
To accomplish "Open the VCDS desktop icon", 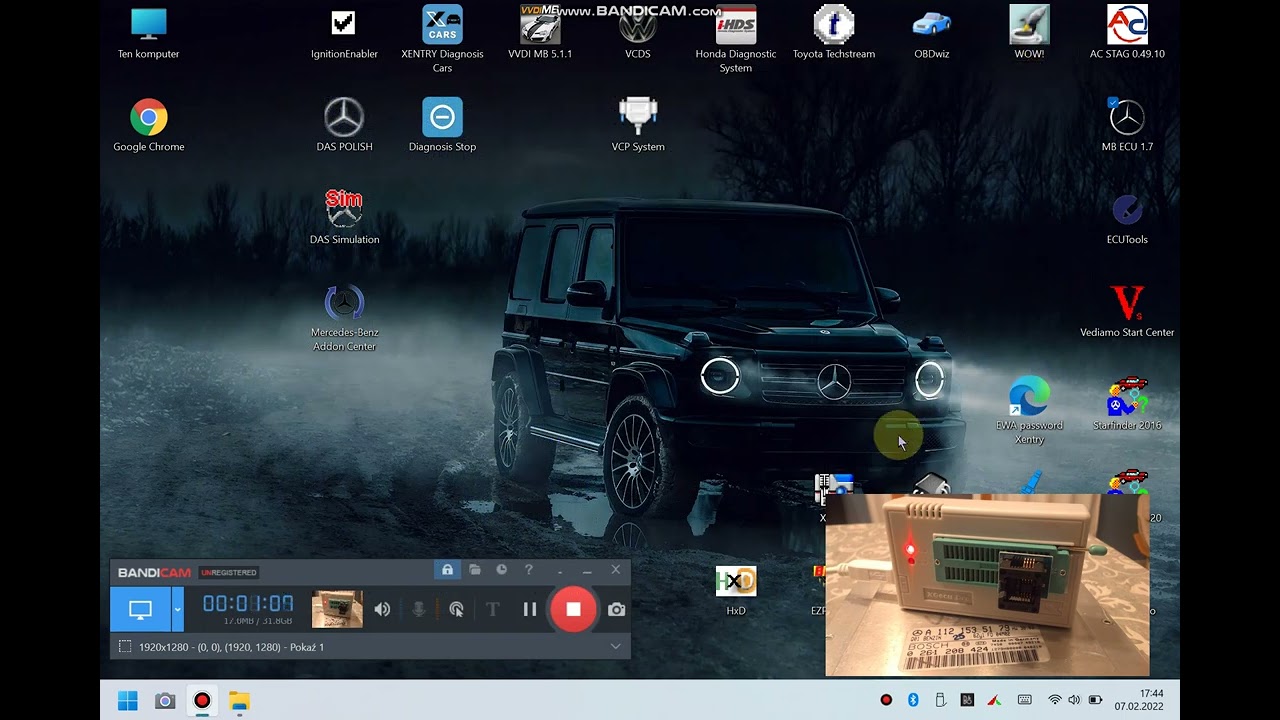I will [x=638, y=33].
